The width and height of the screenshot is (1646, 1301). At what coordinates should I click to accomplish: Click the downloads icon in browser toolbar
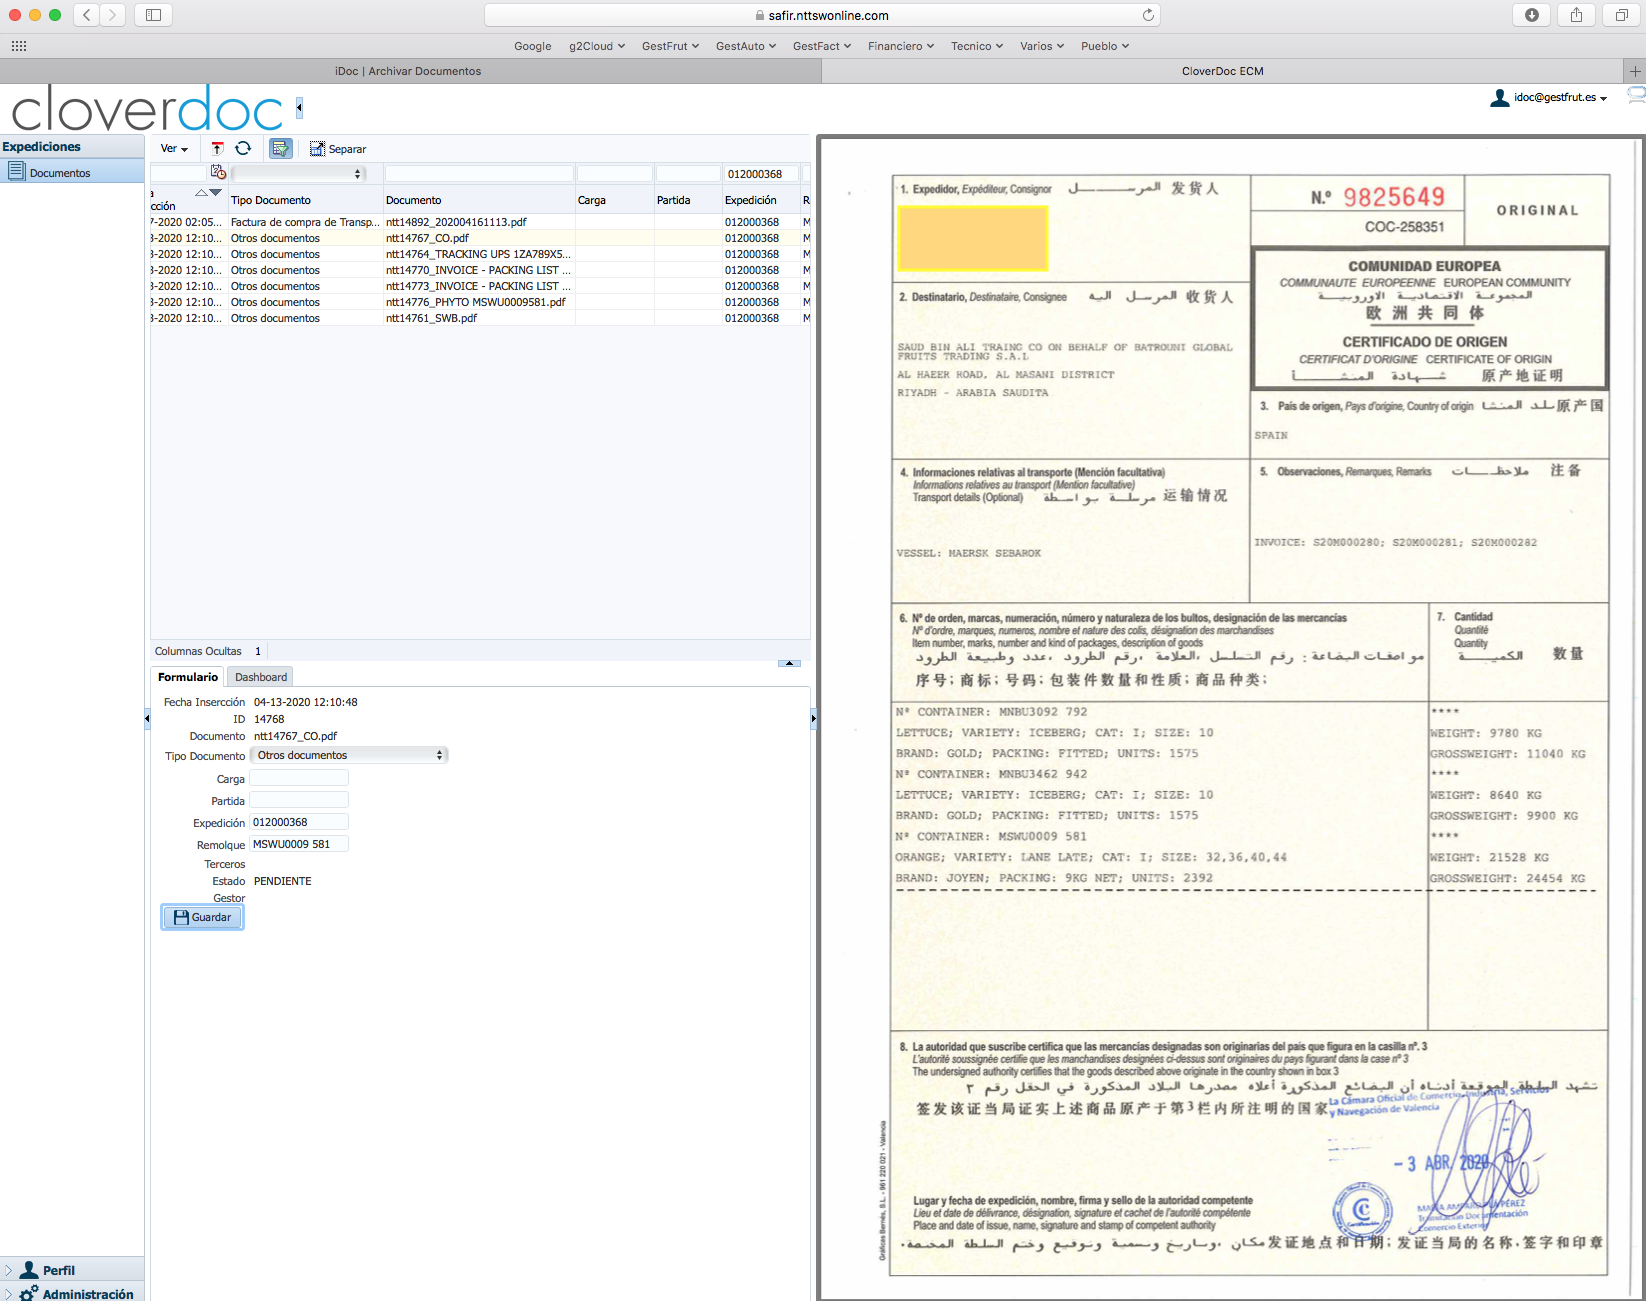pyautogui.click(x=1531, y=15)
